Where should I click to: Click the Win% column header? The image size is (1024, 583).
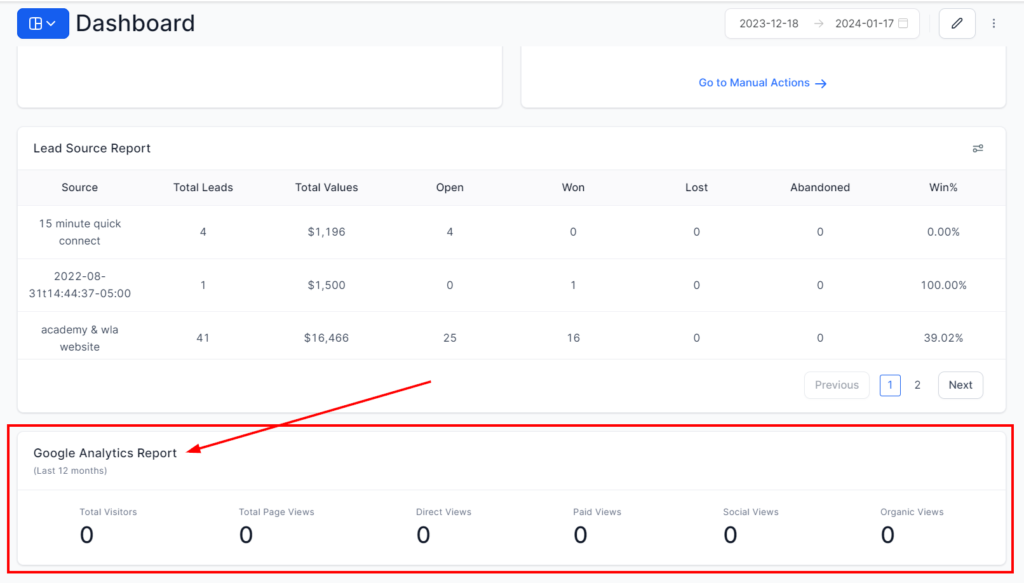coord(943,187)
